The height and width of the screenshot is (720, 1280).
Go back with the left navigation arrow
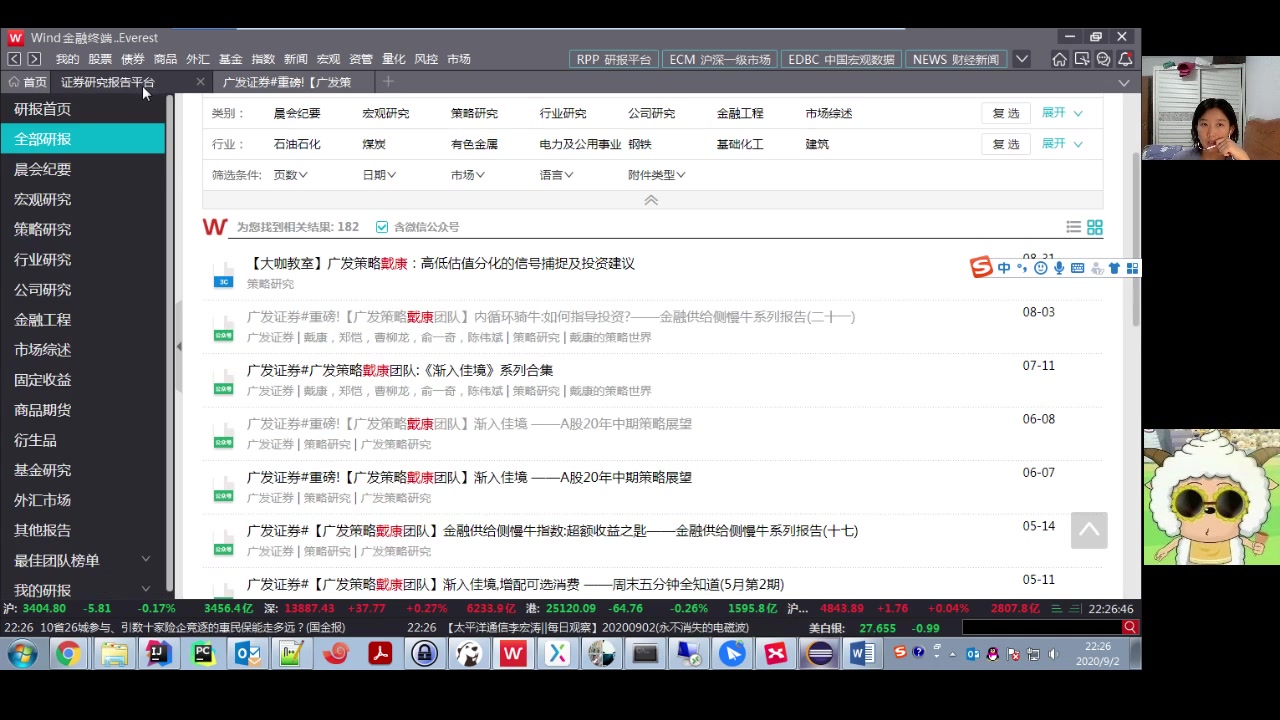[14, 59]
